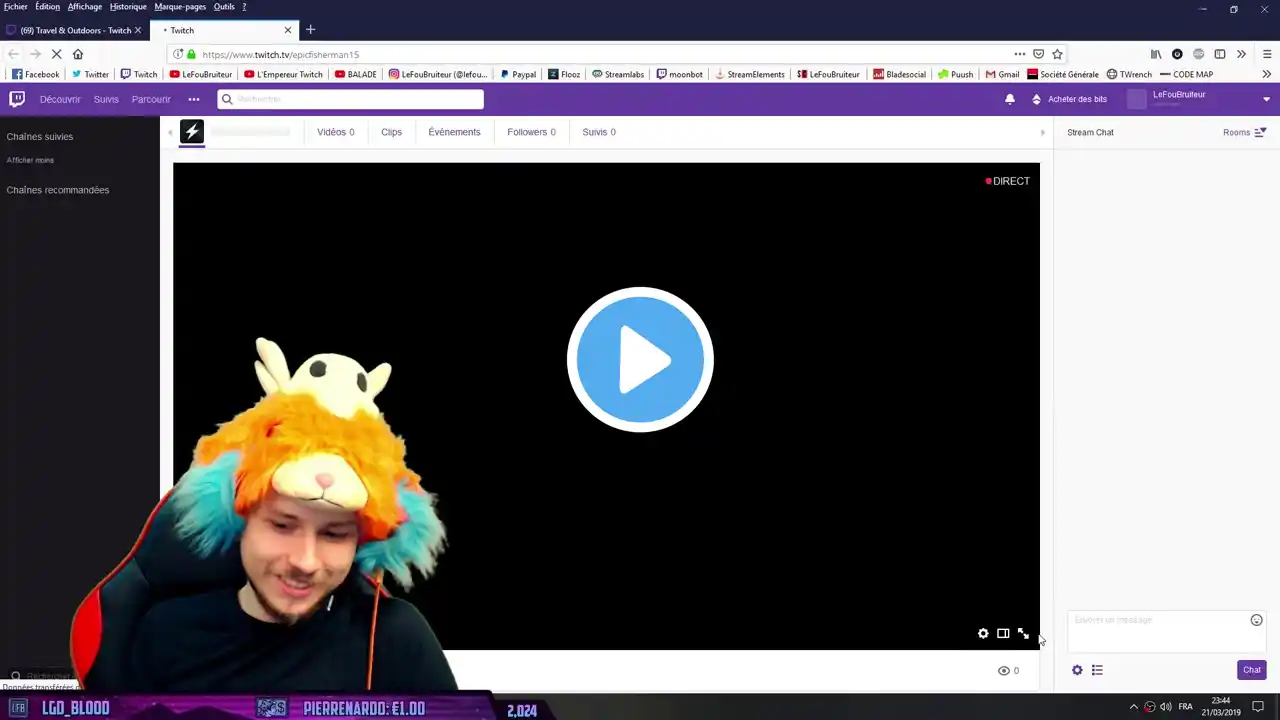
Task: Open the channel Followers tab
Action: click(531, 132)
